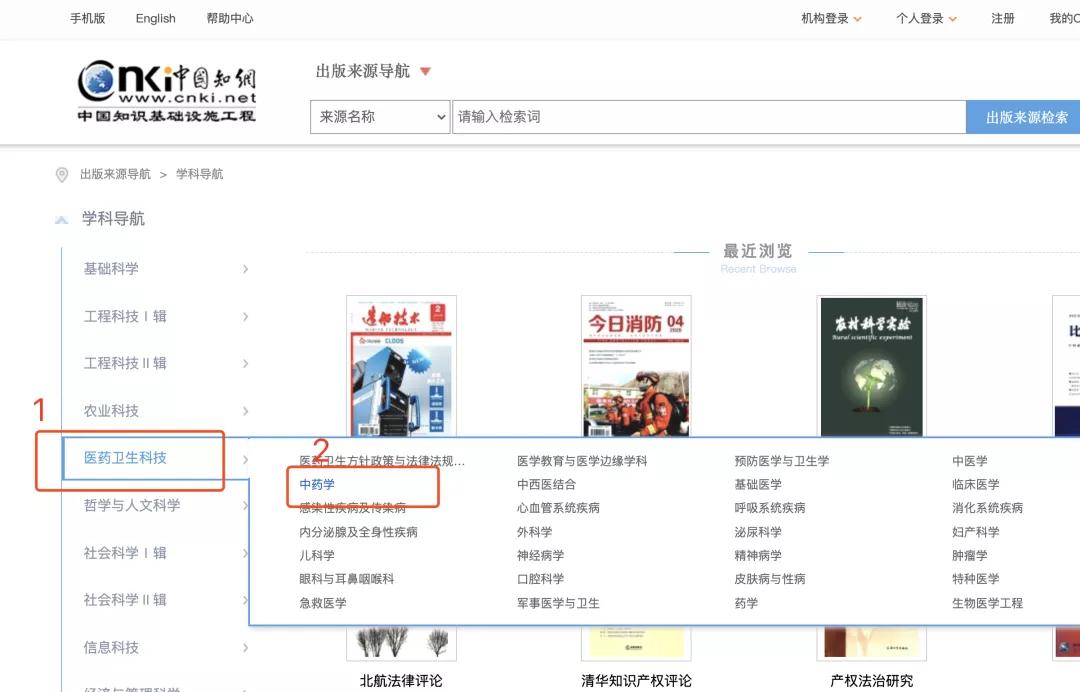Click the search keyword input field

click(700, 116)
